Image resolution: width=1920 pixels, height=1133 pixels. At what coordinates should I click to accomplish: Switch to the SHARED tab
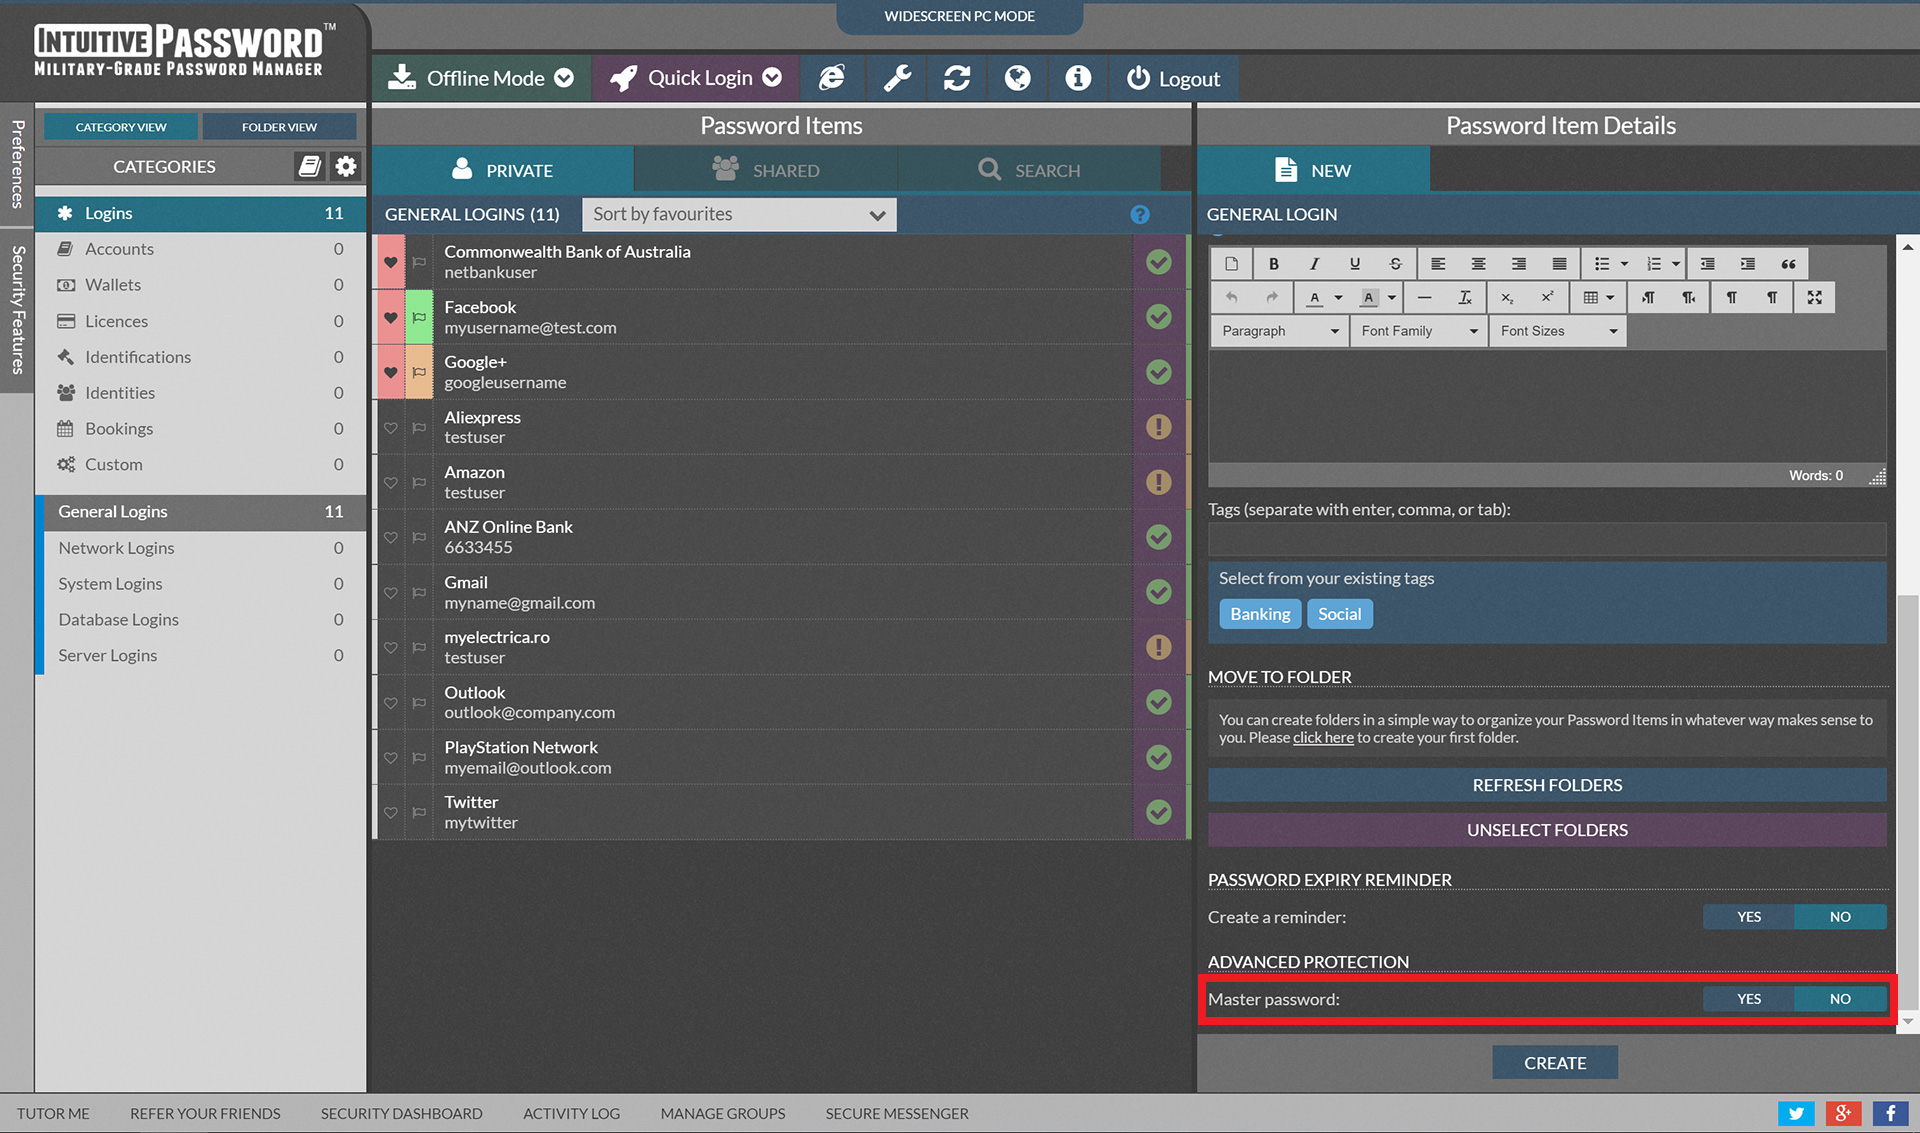(x=766, y=170)
